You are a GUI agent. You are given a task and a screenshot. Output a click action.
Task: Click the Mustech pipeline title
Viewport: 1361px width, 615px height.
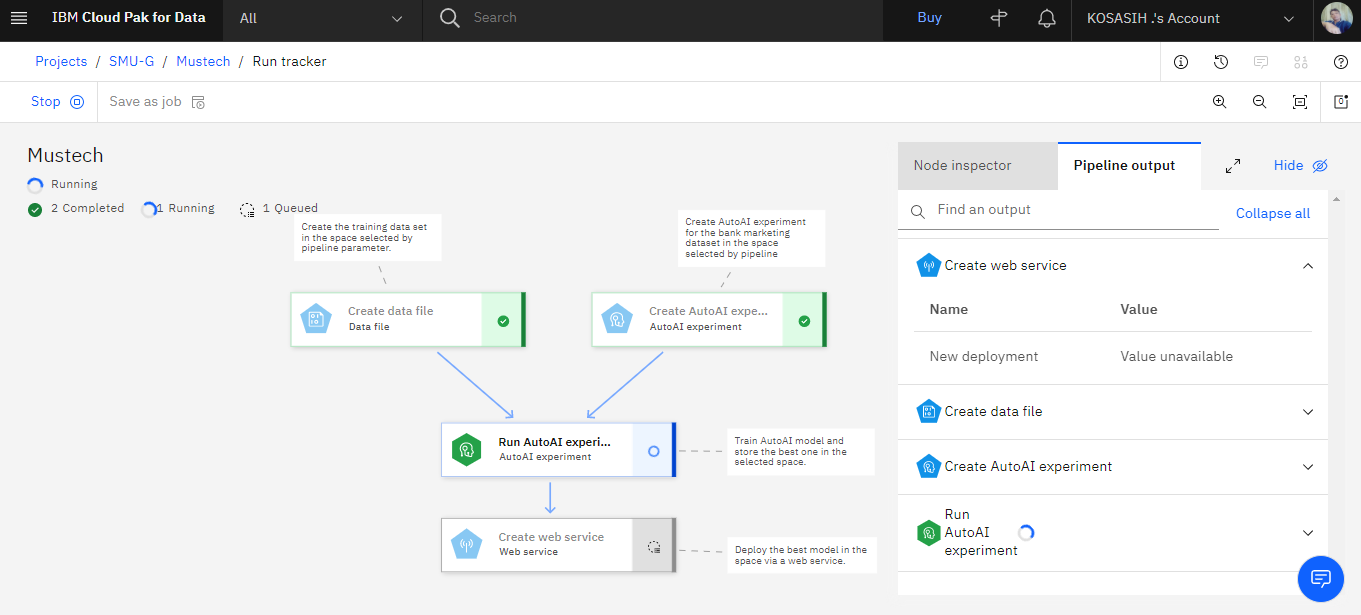pyautogui.click(x=65, y=155)
